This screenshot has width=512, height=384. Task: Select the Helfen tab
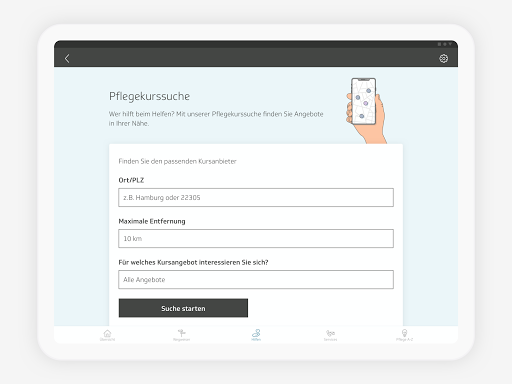[x=256, y=335]
